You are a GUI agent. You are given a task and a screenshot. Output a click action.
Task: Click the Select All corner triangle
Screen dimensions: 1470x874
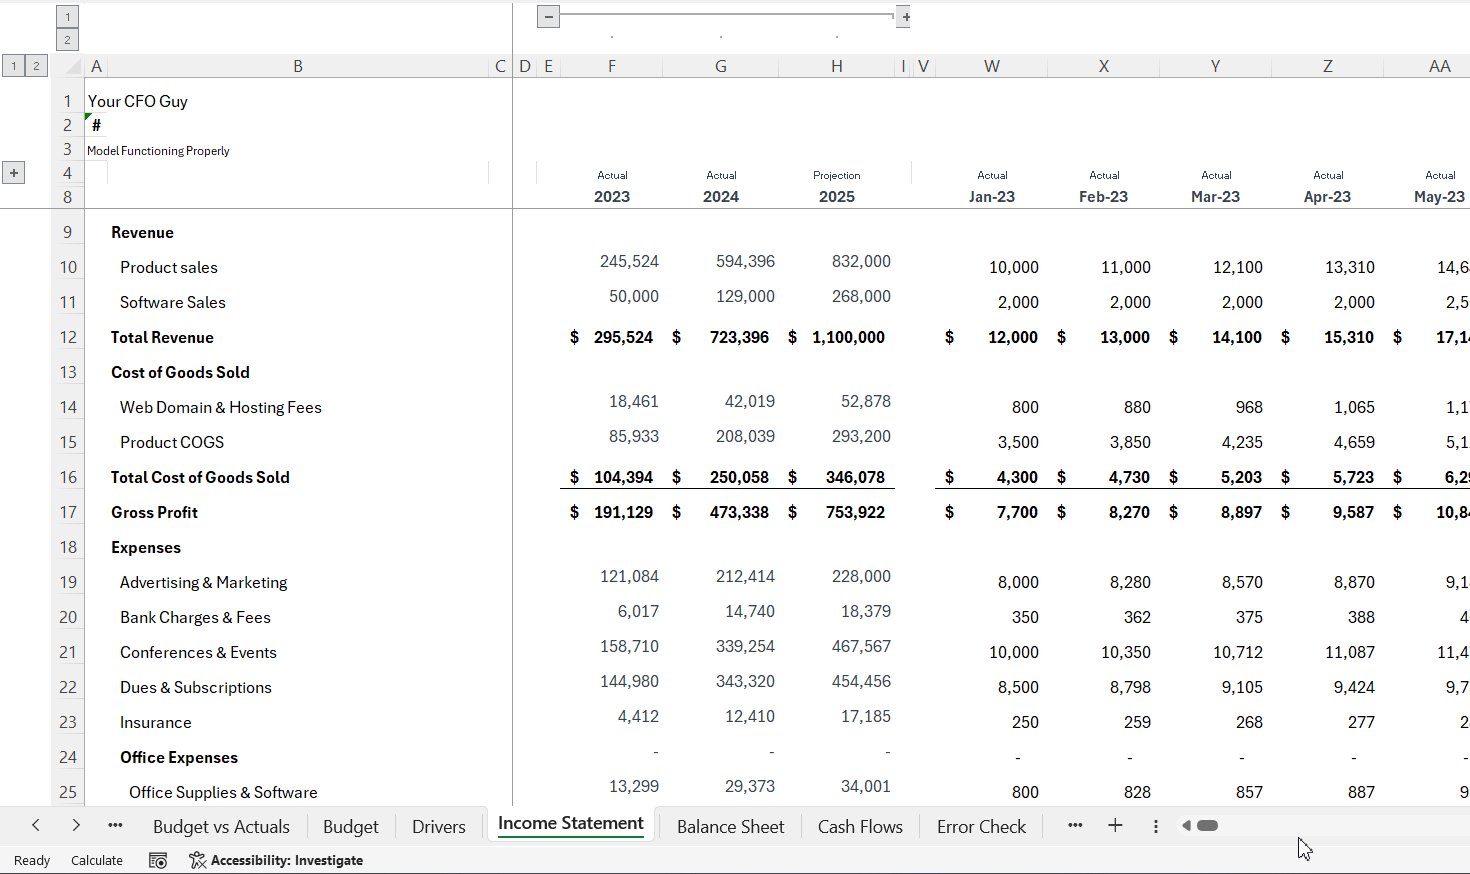pyautogui.click(x=73, y=67)
